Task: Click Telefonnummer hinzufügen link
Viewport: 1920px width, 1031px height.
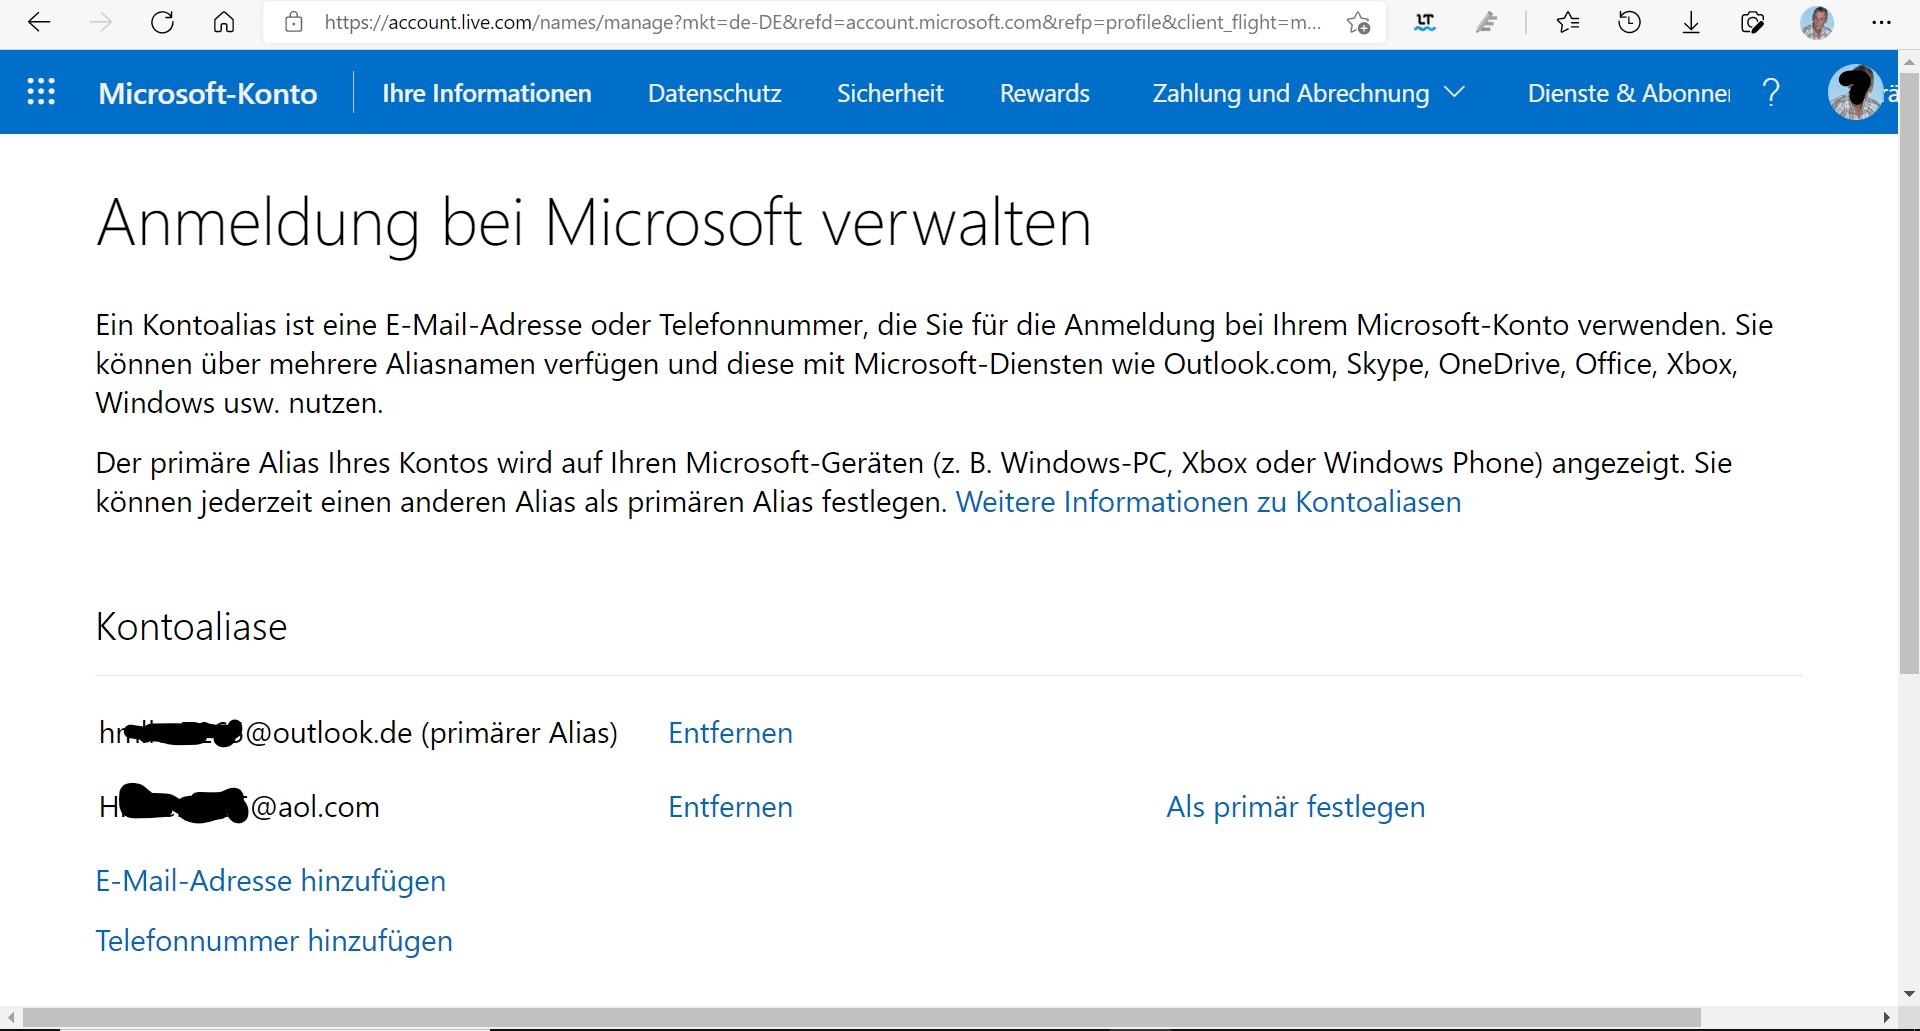Action: click(x=274, y=941)
